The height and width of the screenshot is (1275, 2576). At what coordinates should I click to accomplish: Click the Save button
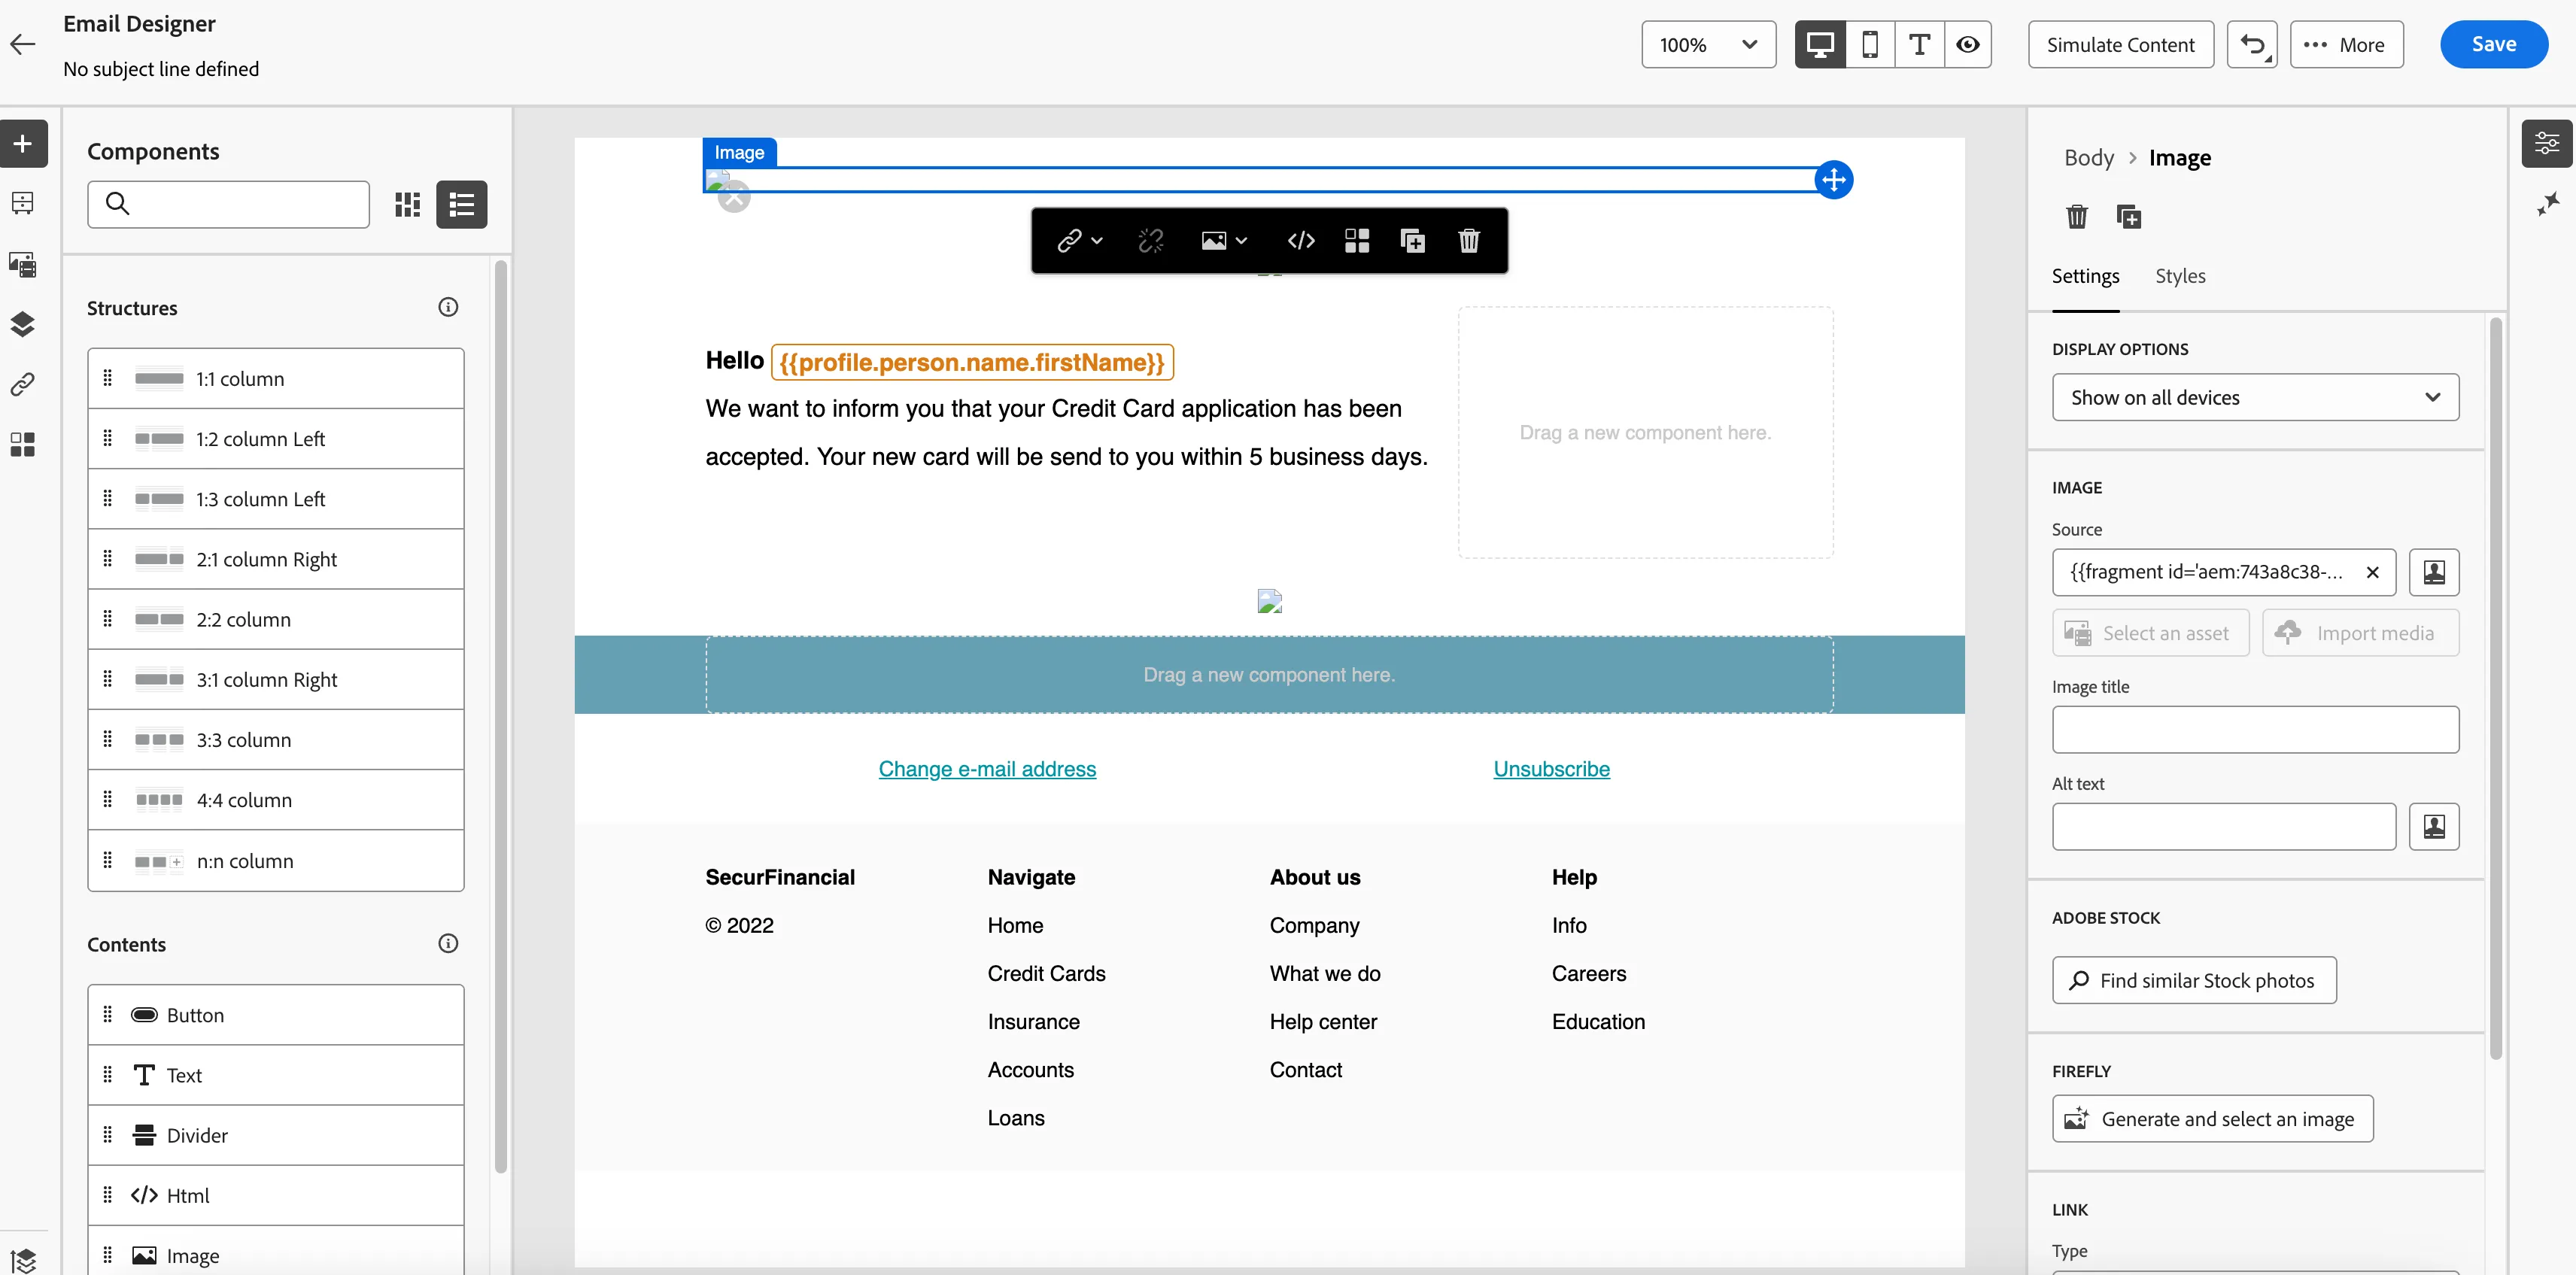pos(2493,44)
